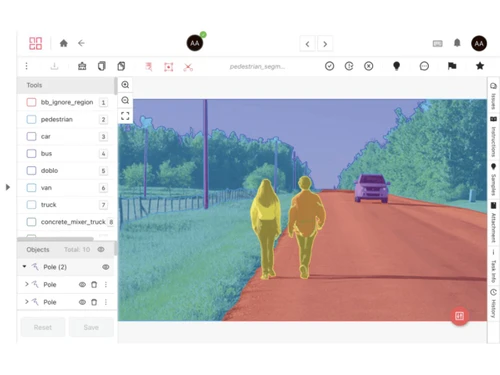Click the Tools panel header

pos(66,85)
